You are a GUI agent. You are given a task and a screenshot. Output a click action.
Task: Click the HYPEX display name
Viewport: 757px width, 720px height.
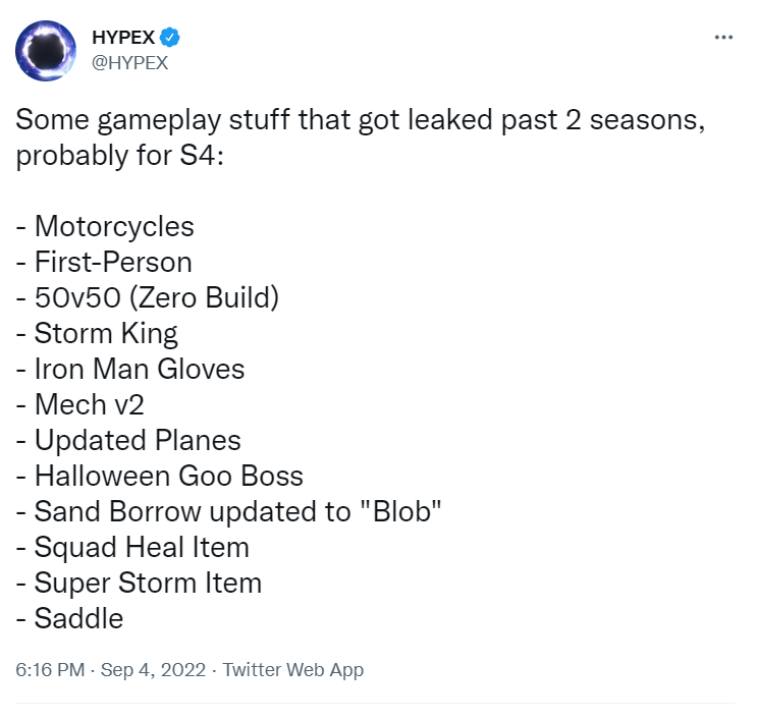[123, 38]
